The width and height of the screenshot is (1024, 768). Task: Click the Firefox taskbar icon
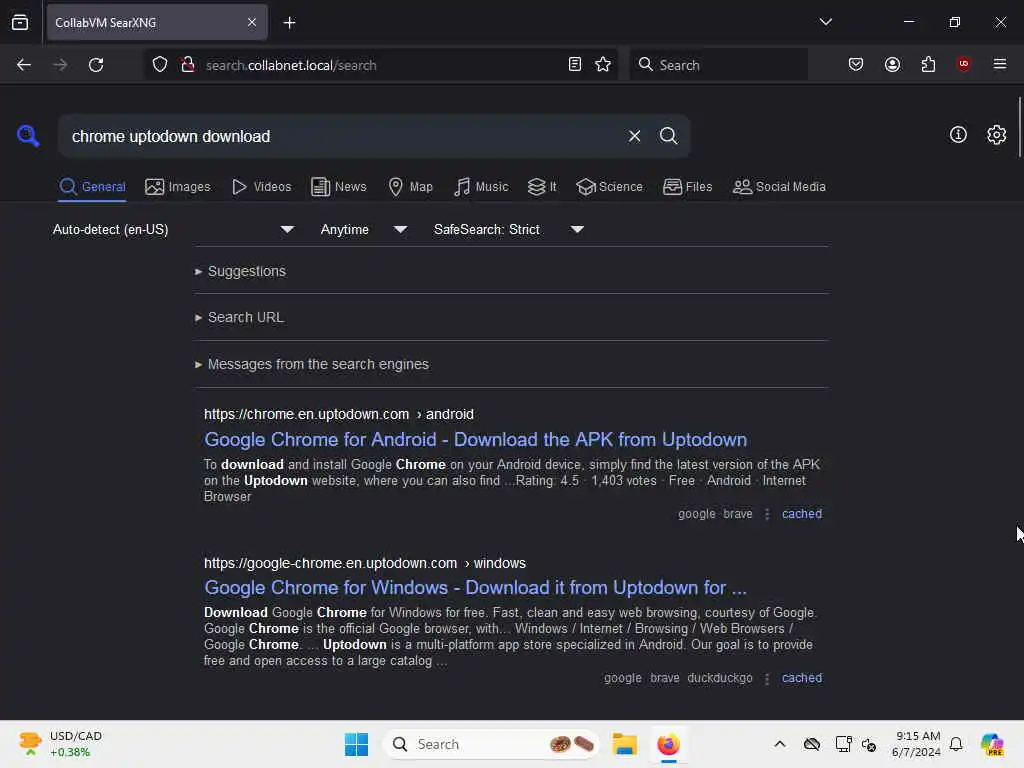click(668, 744)
